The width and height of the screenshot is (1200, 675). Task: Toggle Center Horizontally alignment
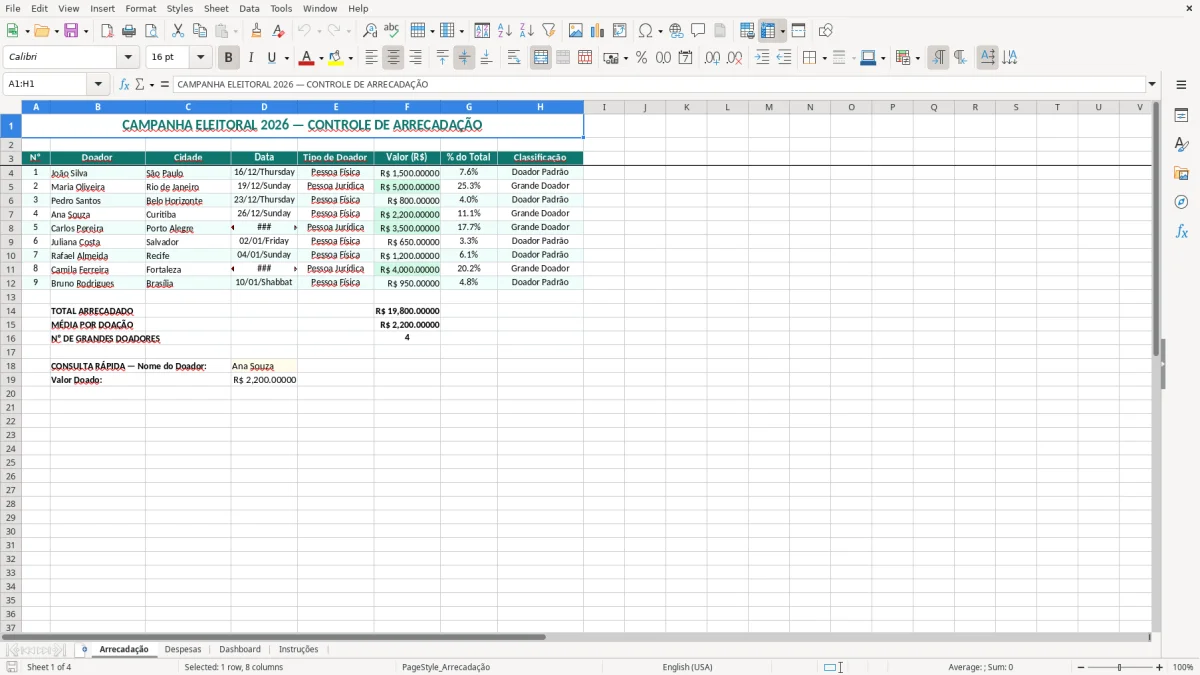[x=393, y=58]
